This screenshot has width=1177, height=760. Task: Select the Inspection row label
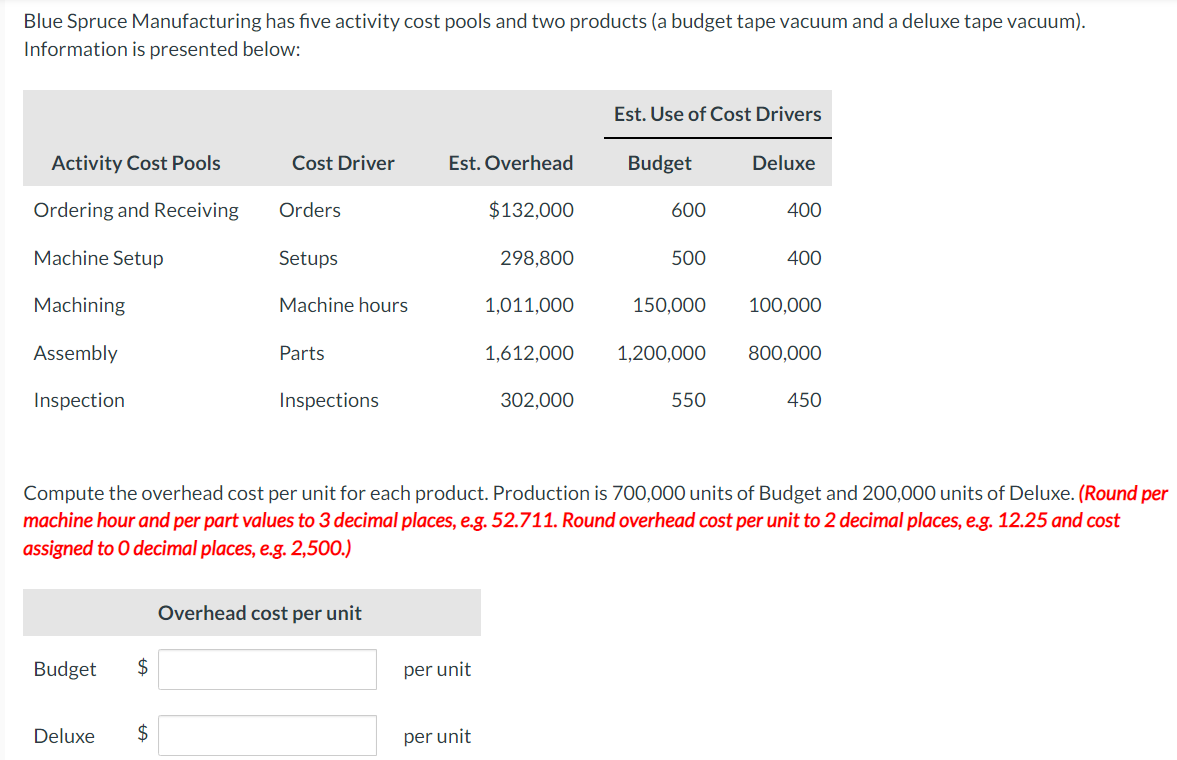tap(79, 399)
